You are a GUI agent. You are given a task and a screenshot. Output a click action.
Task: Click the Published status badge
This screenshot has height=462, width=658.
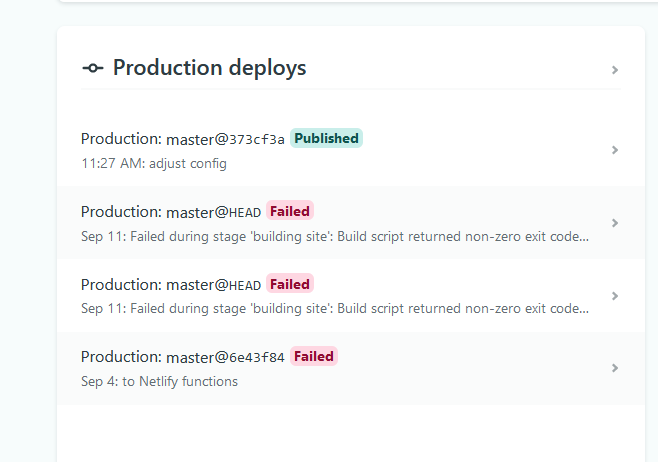coord(326,138)
